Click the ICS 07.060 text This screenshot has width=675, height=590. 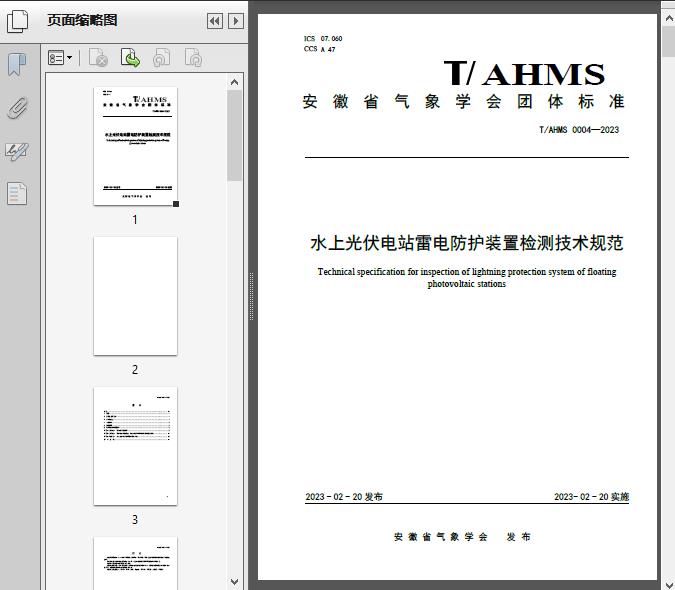coord(323,39)
